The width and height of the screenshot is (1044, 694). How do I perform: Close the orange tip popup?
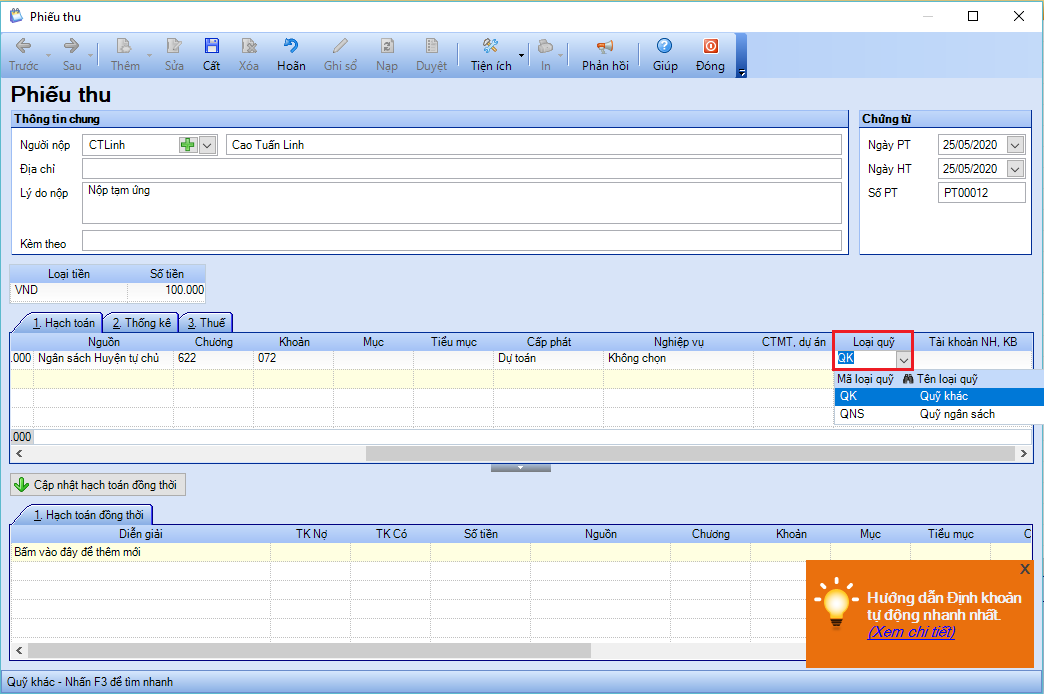tap(1024, 569)
